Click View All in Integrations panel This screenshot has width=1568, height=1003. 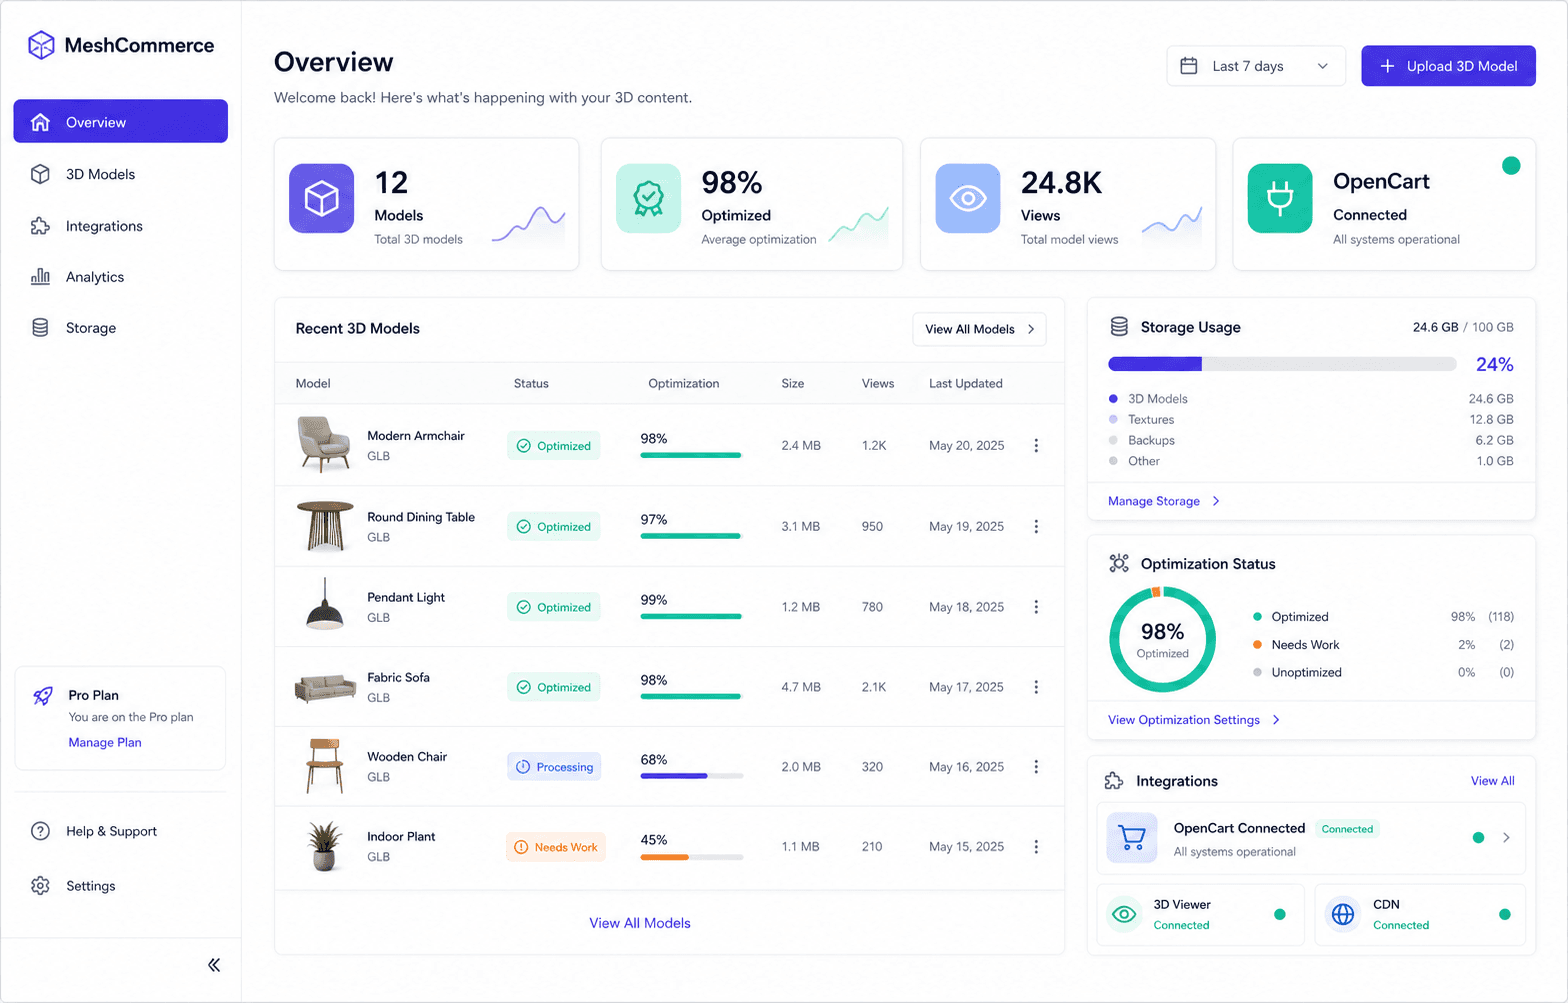coord(1492,781)
